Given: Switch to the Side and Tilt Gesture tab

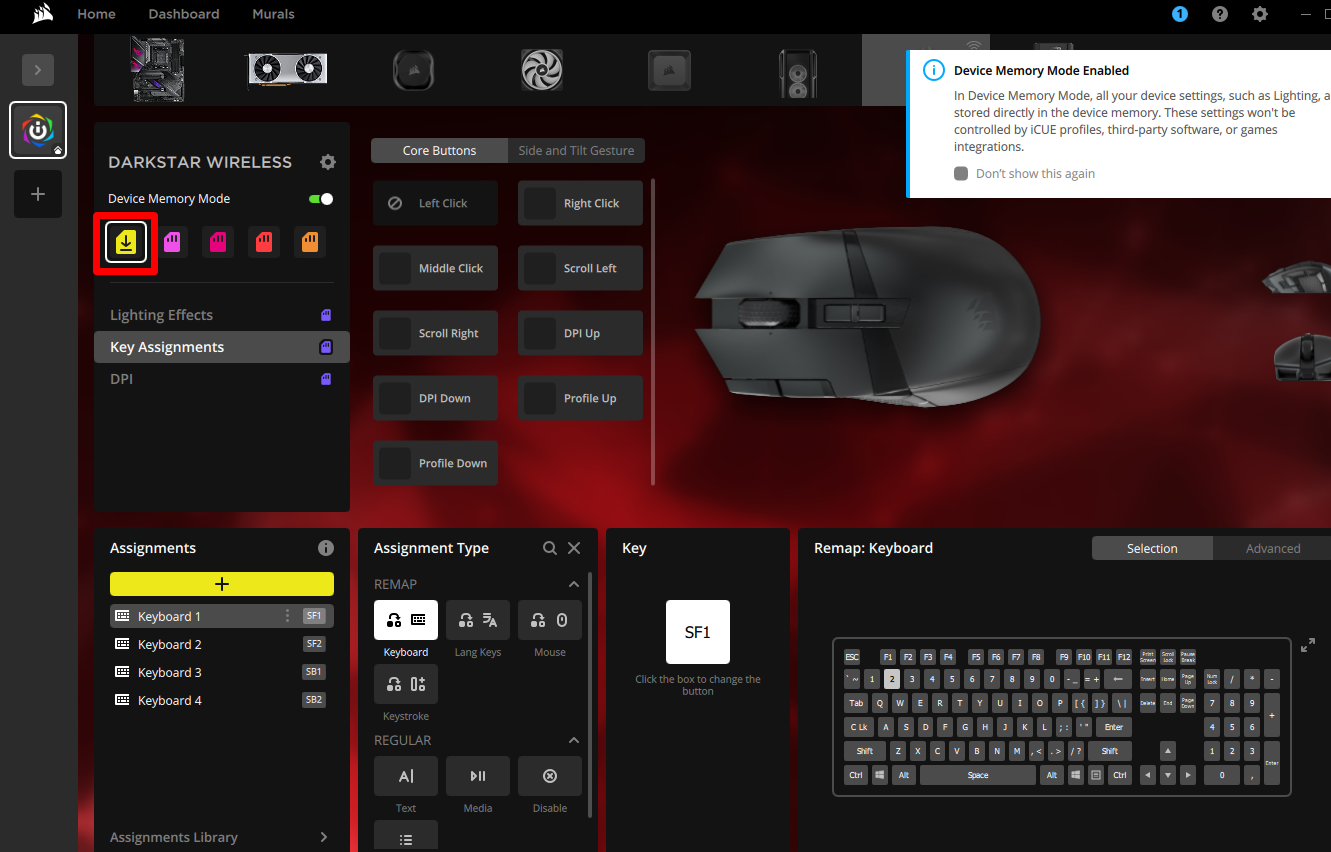Looking at the screenshot, I should pos(574,150).
